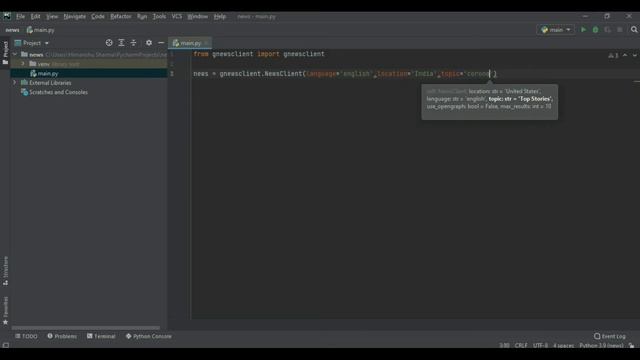Select Scratches and Consoles item
Screen dimensions: 640x360
[x=58, y=92]
